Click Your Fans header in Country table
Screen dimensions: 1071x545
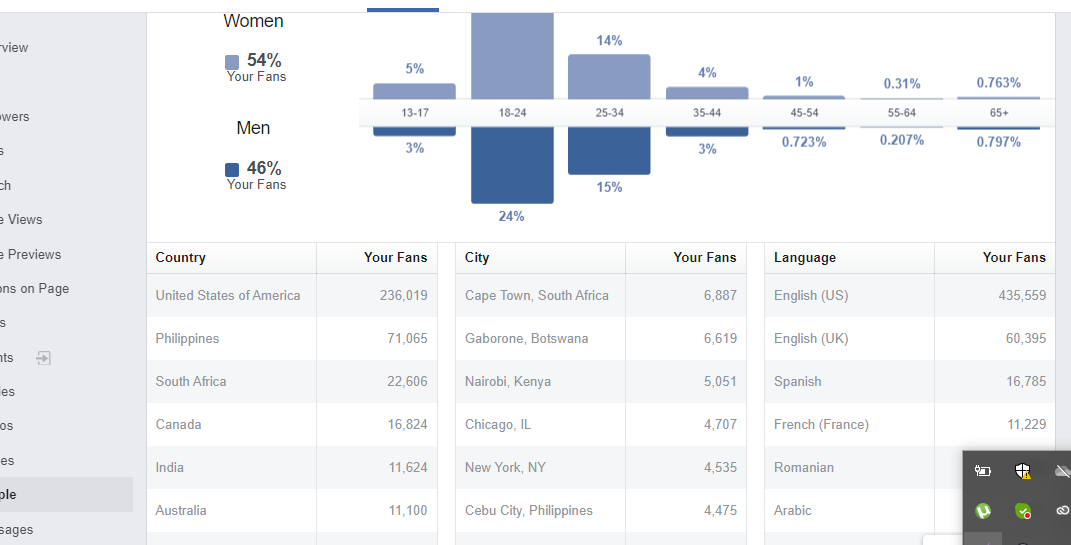[x=395, y=257]
